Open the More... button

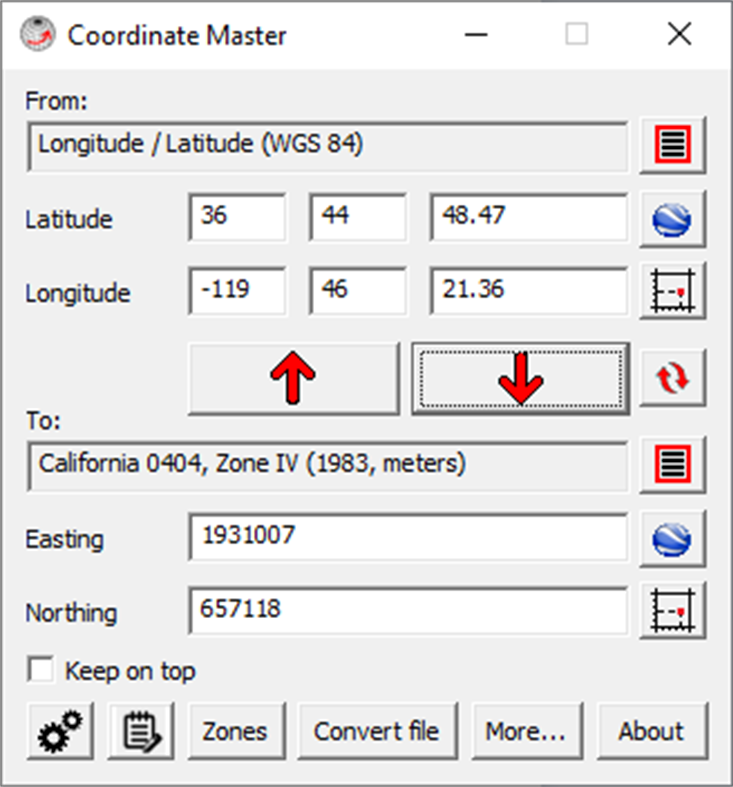point(527,731)
